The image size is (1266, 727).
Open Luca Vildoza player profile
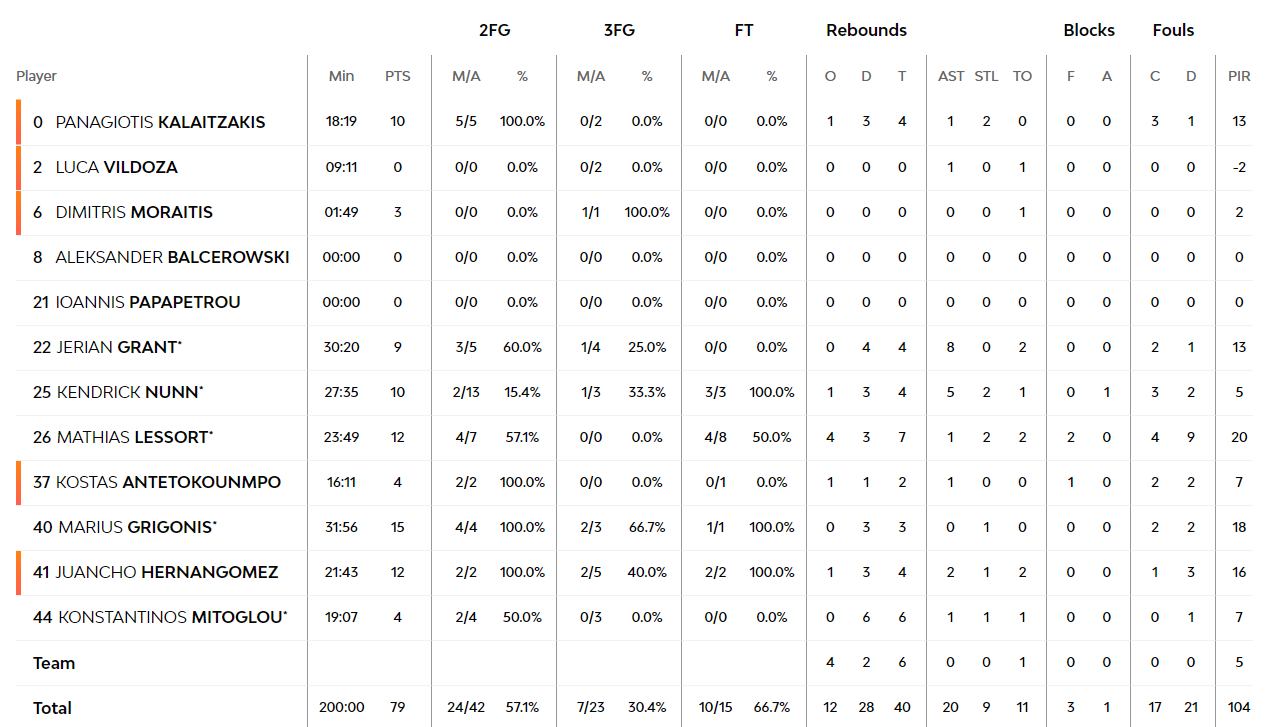(x=116, y=167)
